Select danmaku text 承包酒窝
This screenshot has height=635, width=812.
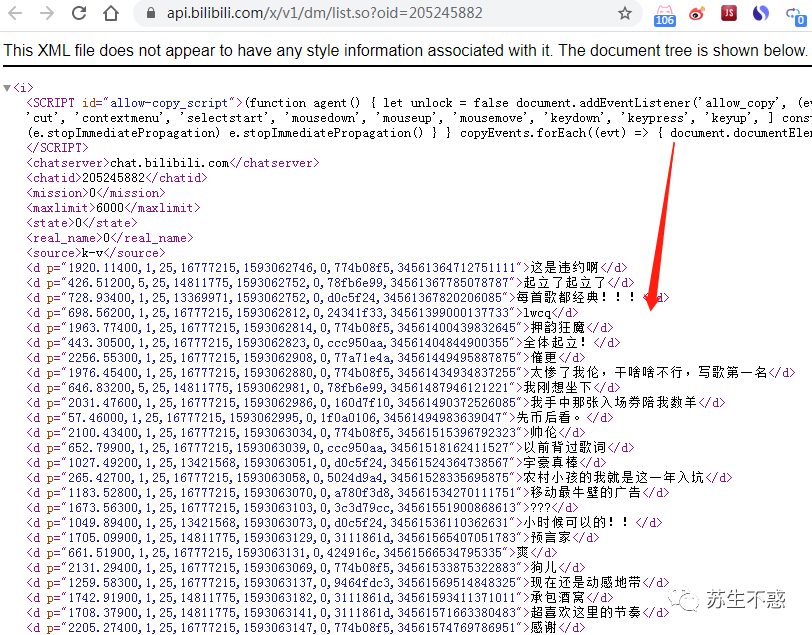pyautogui.click(x=558, y=598)
